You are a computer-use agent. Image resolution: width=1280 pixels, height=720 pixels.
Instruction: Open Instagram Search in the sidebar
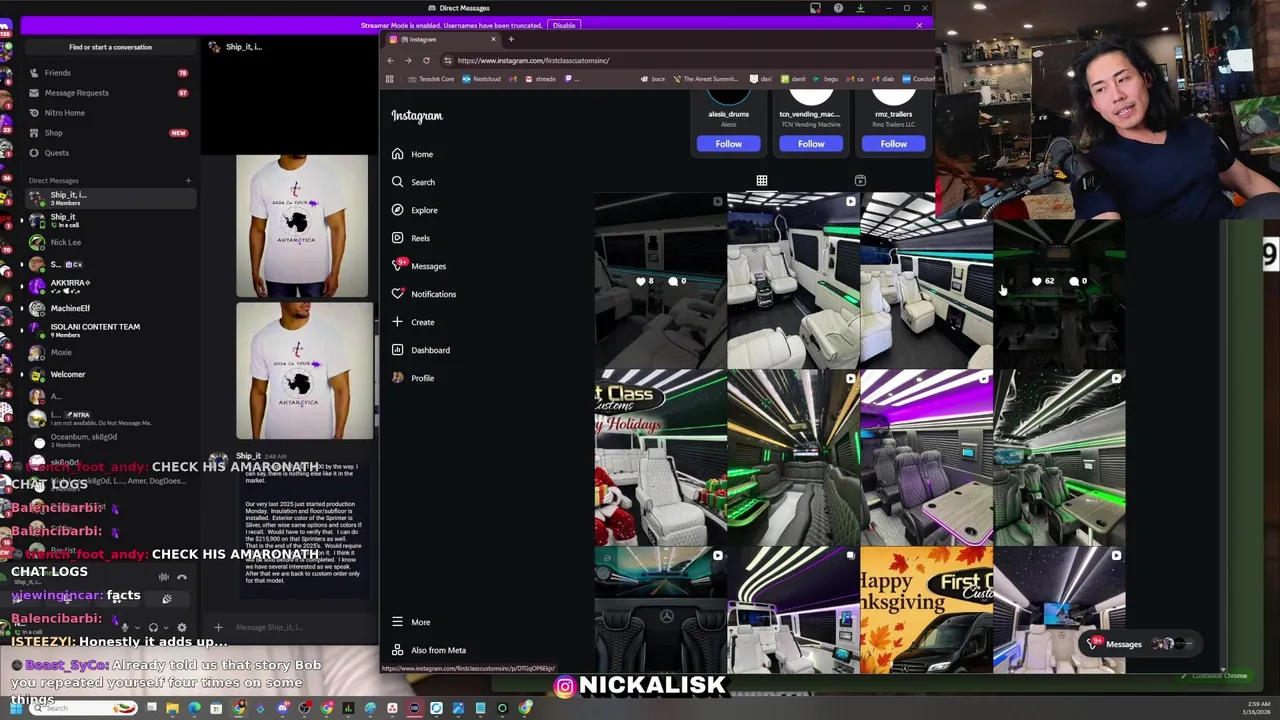pos(414,182)
